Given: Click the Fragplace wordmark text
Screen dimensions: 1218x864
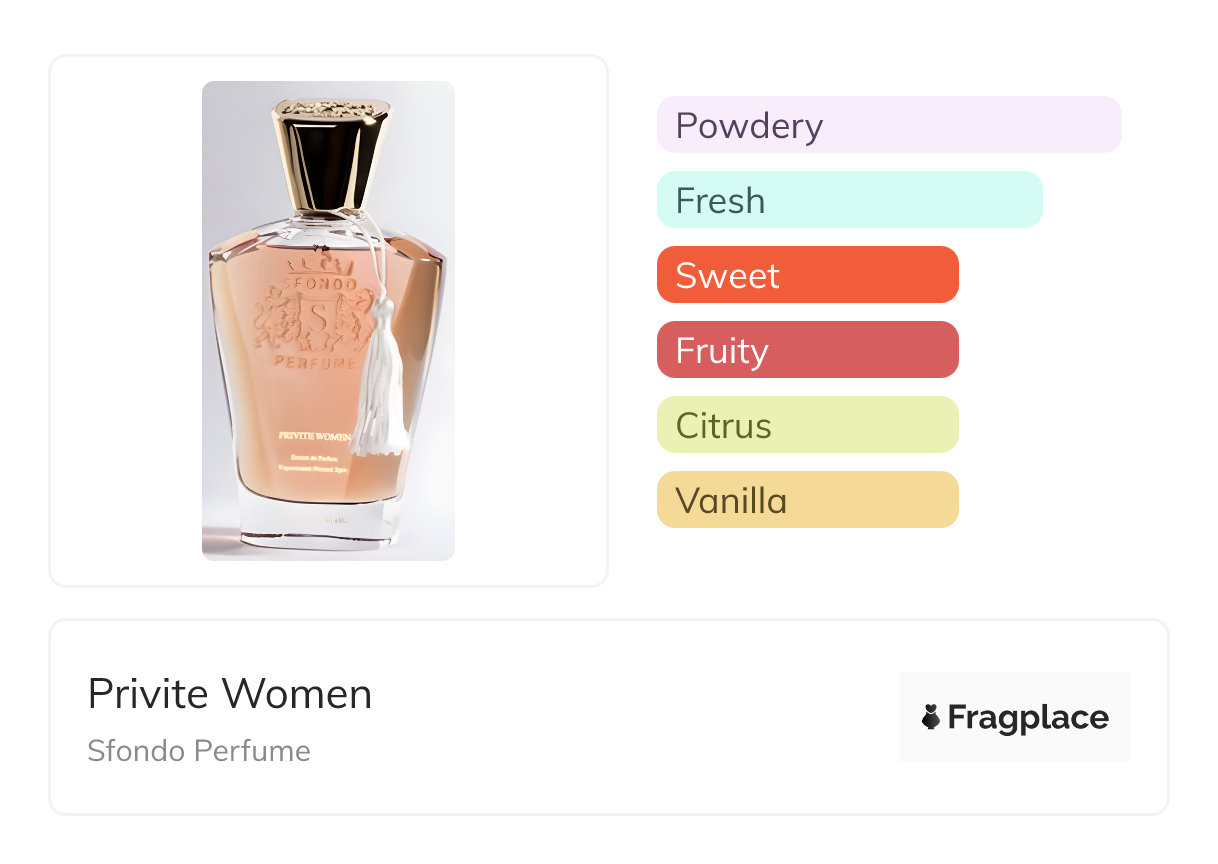Looking at the screenshot, I should [1027, 717].
